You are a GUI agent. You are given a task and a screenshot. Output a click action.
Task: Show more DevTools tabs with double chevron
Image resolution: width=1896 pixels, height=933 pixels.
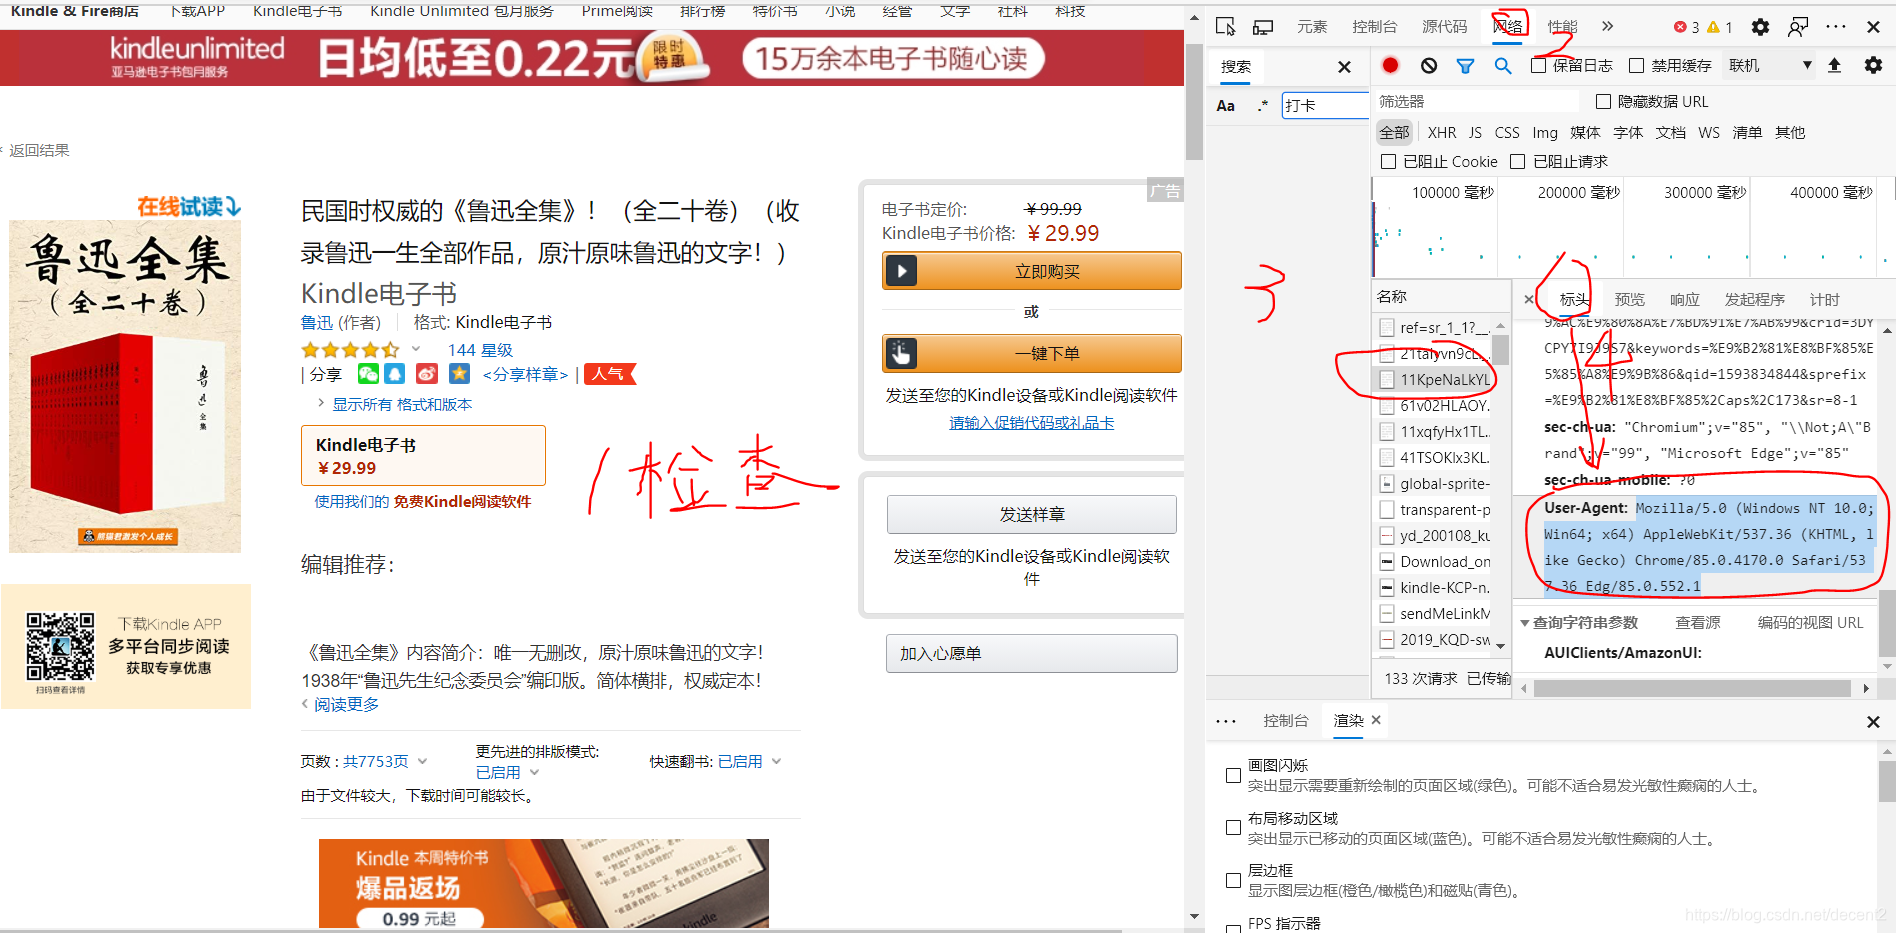click(x=1608, y=27)
